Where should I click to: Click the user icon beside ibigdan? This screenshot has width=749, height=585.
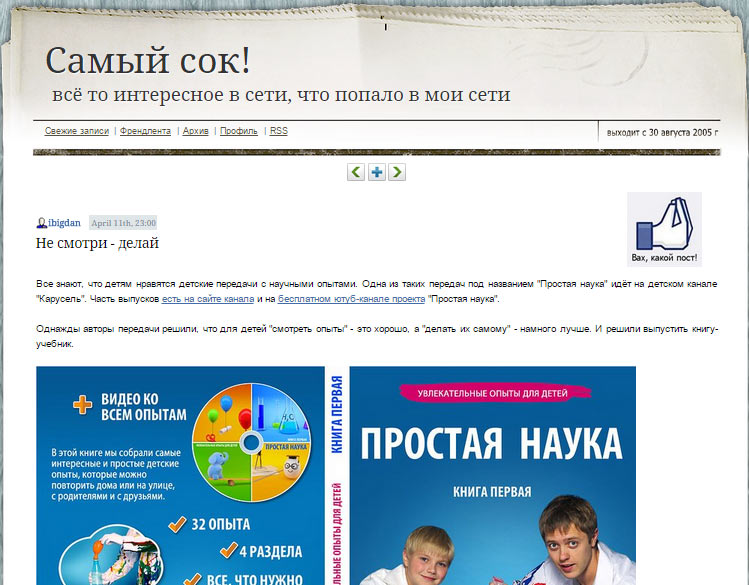(x=42, y=223)
